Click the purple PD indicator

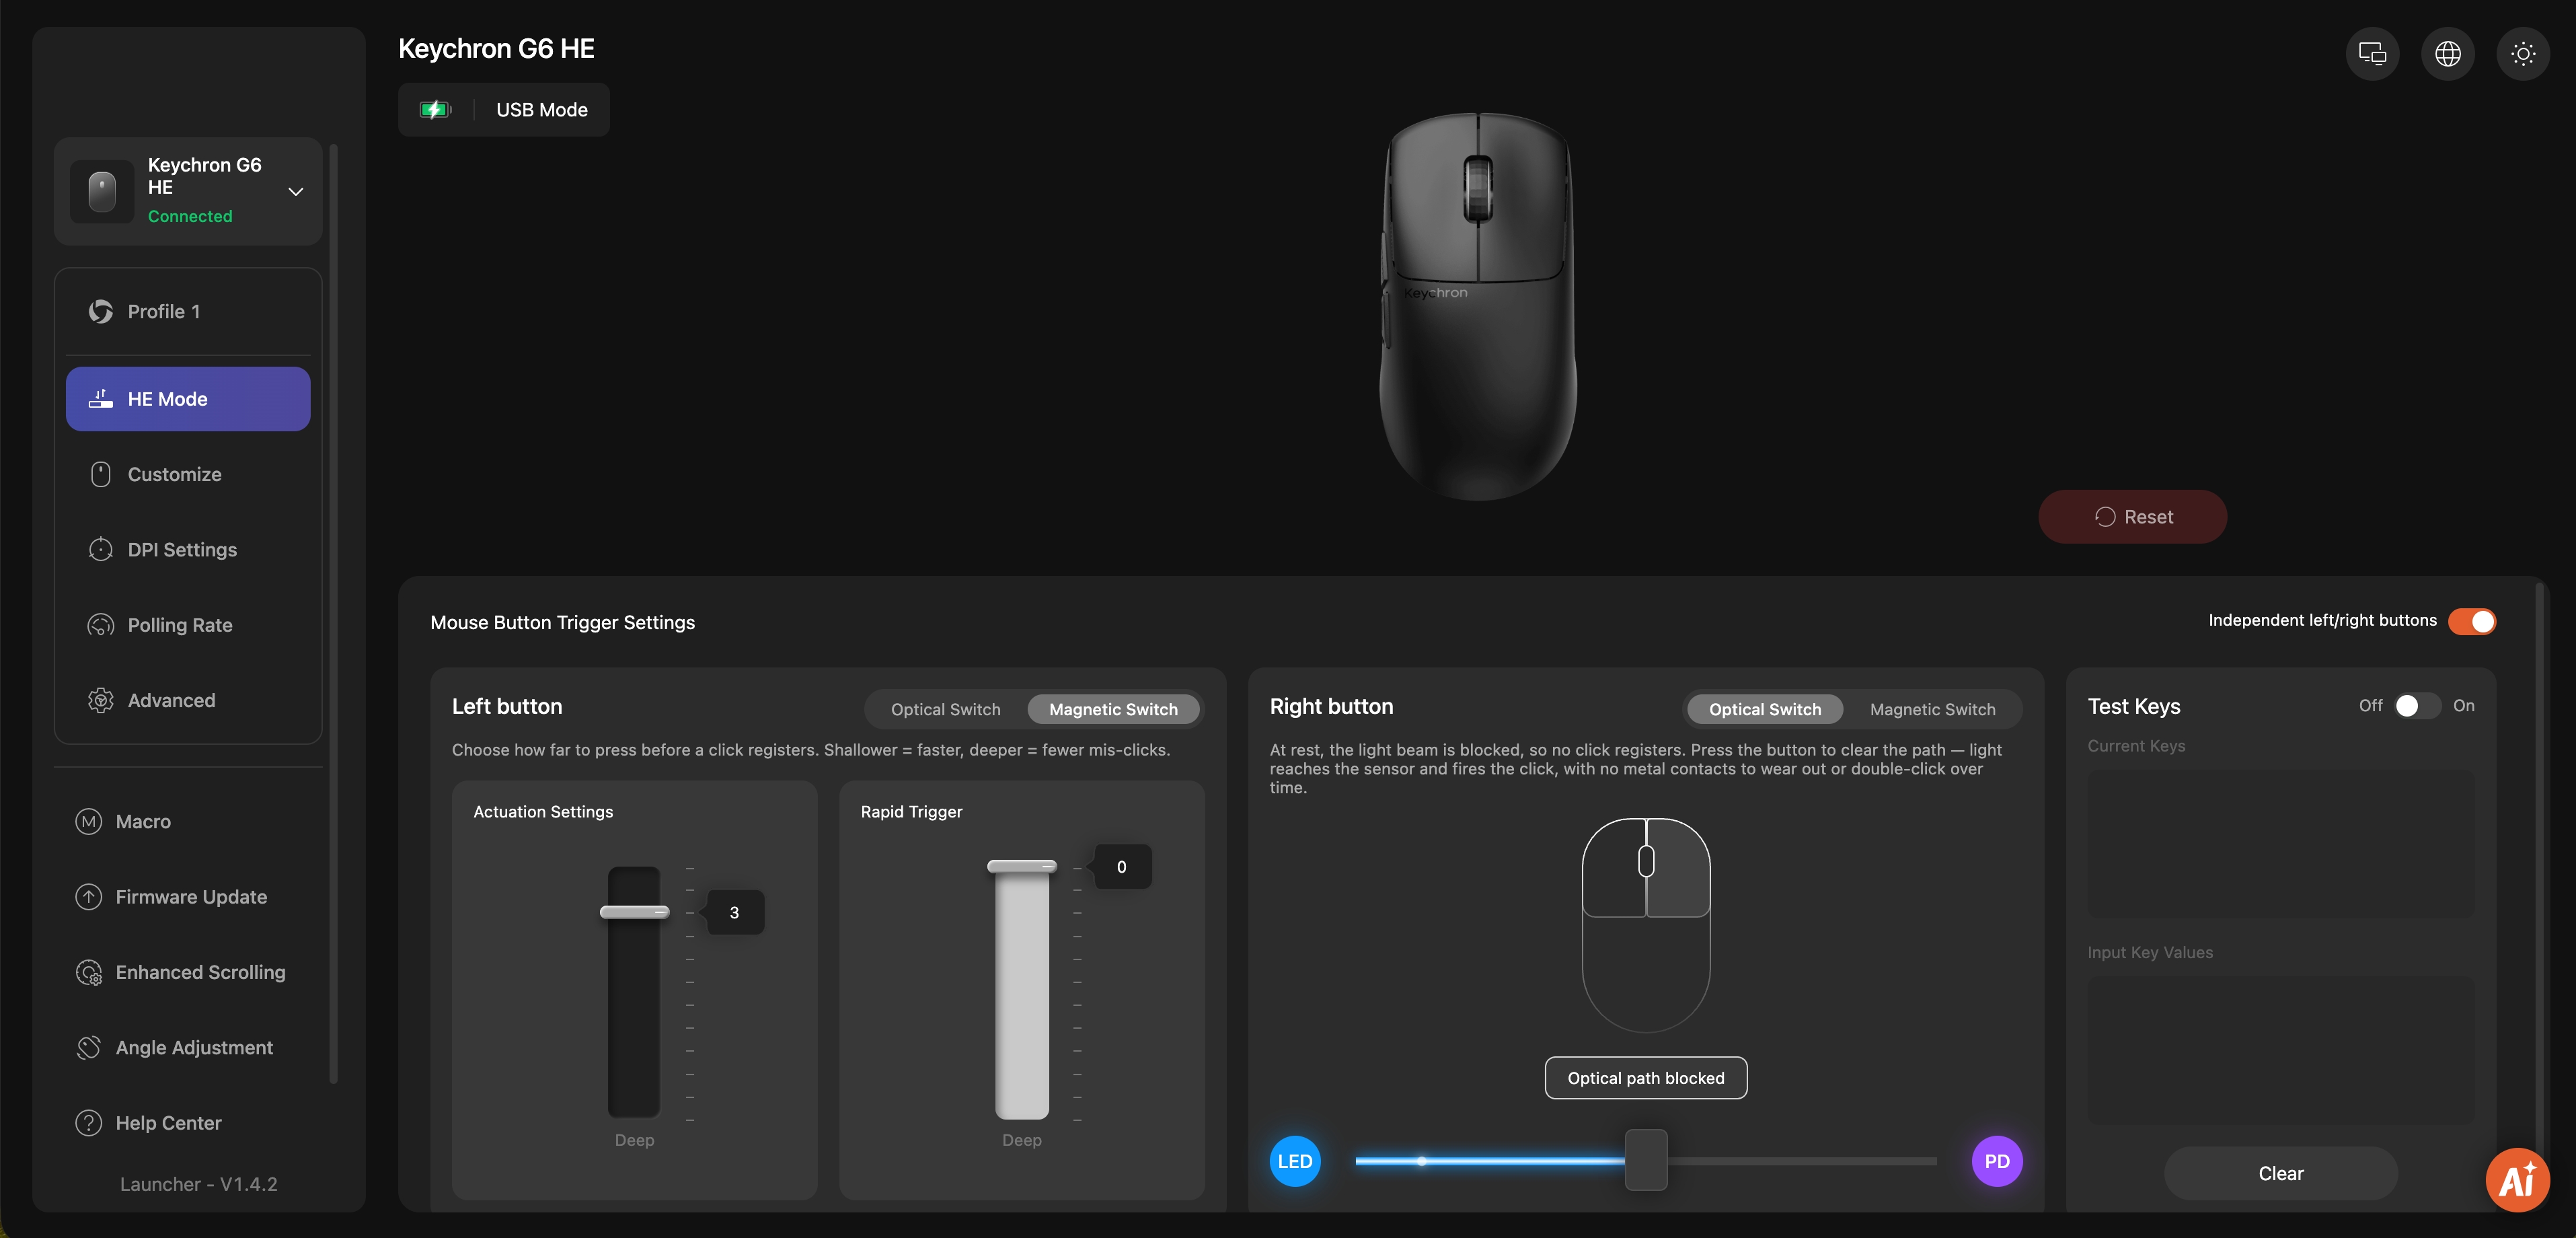[x=1997, y=1161]
